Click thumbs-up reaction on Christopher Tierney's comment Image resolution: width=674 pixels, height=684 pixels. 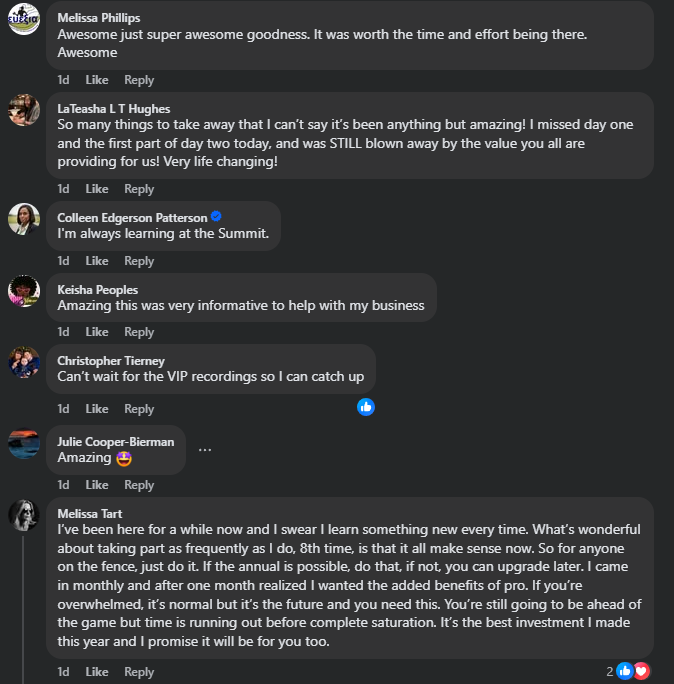click(366, 407)
